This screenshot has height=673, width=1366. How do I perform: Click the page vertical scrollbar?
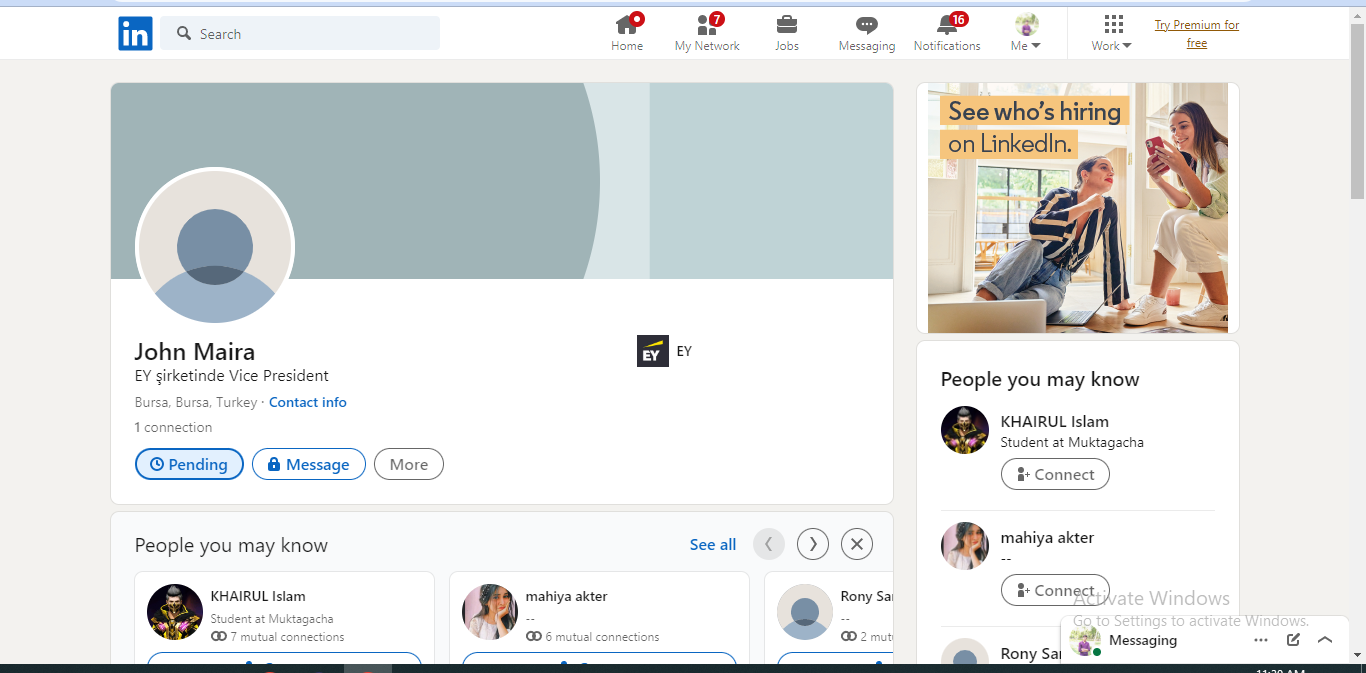1357,110
